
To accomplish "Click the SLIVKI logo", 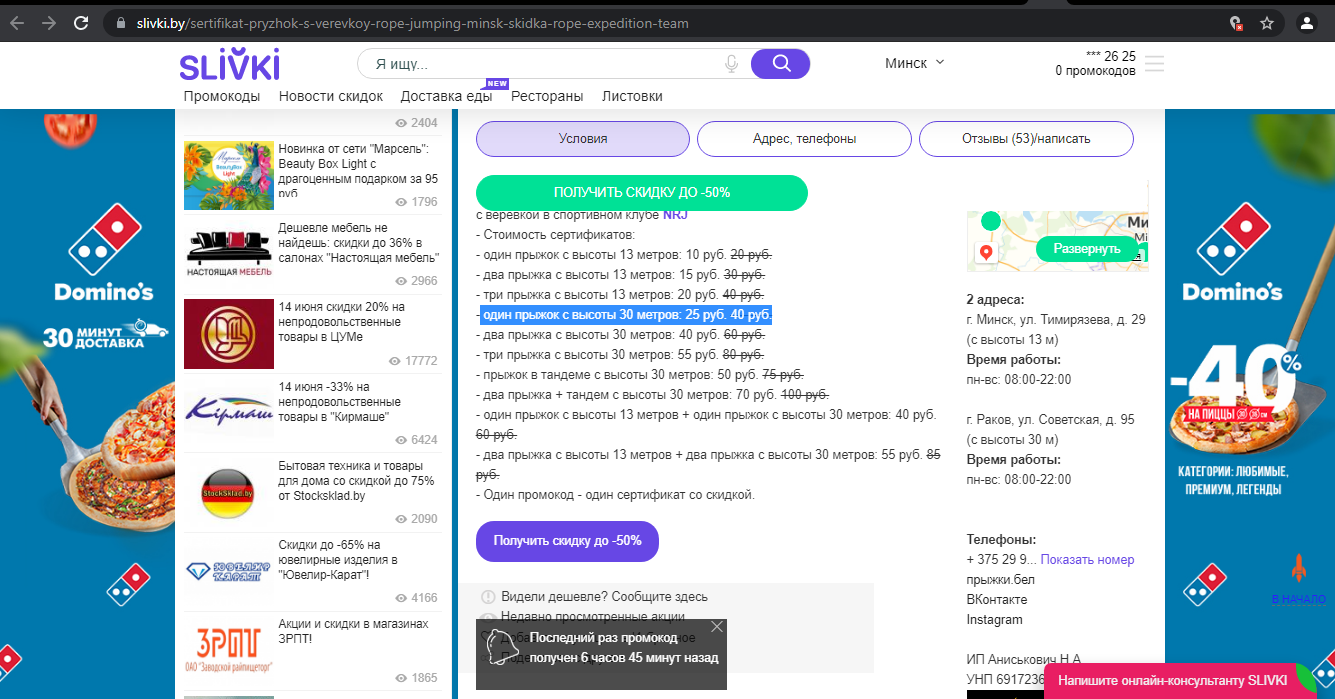I will pos(229,65).
